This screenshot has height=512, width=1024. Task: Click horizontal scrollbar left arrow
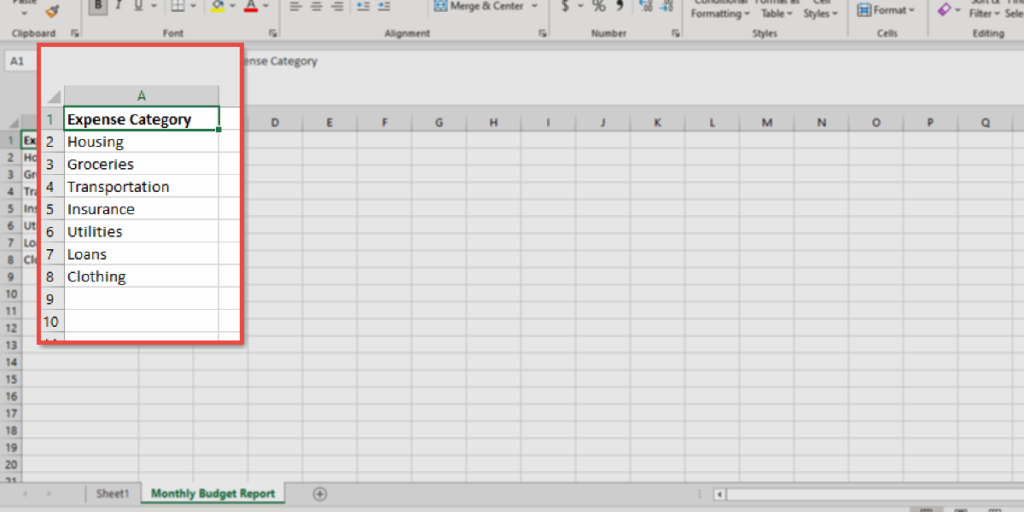720,494
